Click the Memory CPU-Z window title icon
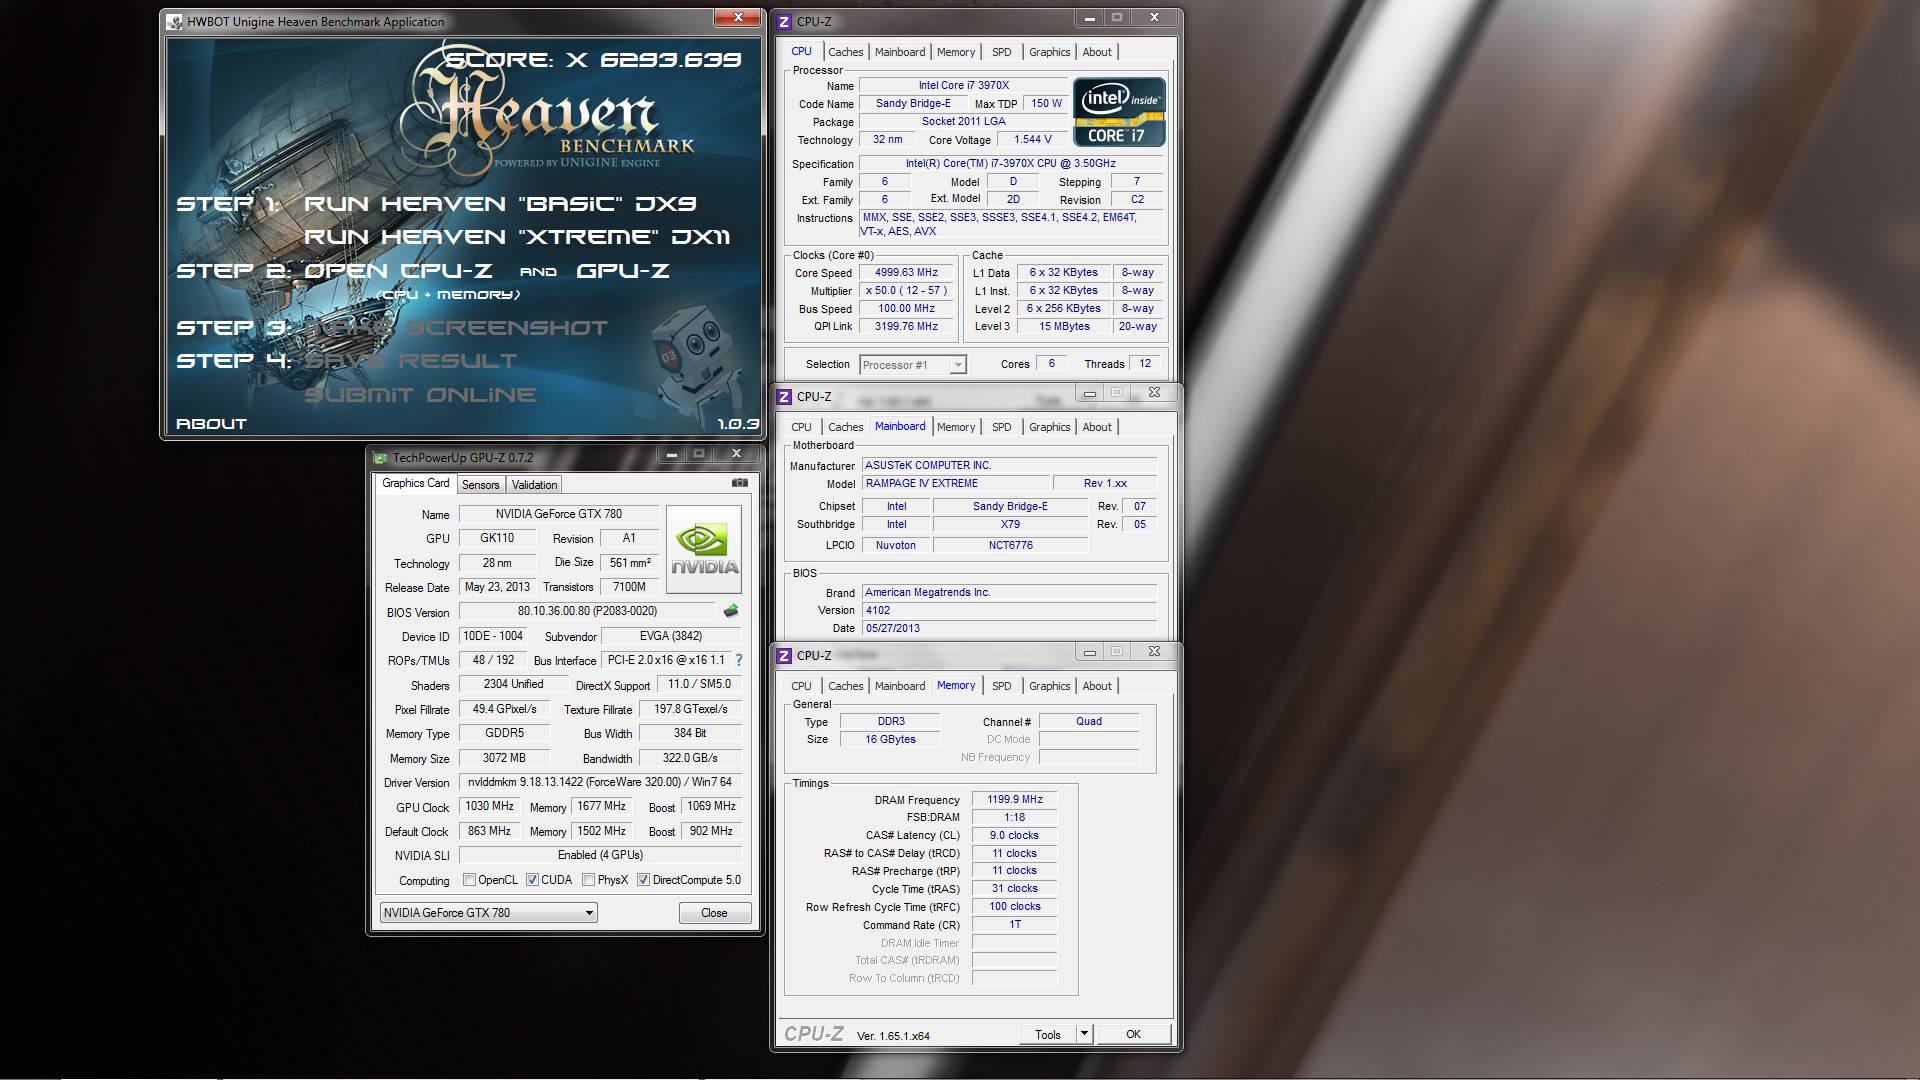The width and height of the screenshot is (1920, 1080). click(x=785, y=656)
